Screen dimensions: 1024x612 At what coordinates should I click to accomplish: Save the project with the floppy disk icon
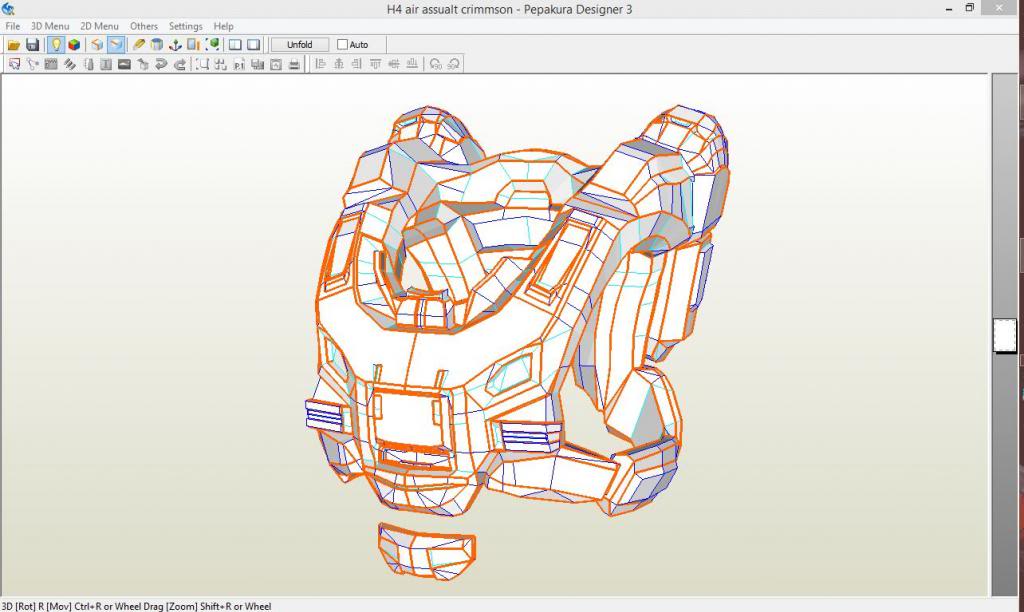point(32,44)
